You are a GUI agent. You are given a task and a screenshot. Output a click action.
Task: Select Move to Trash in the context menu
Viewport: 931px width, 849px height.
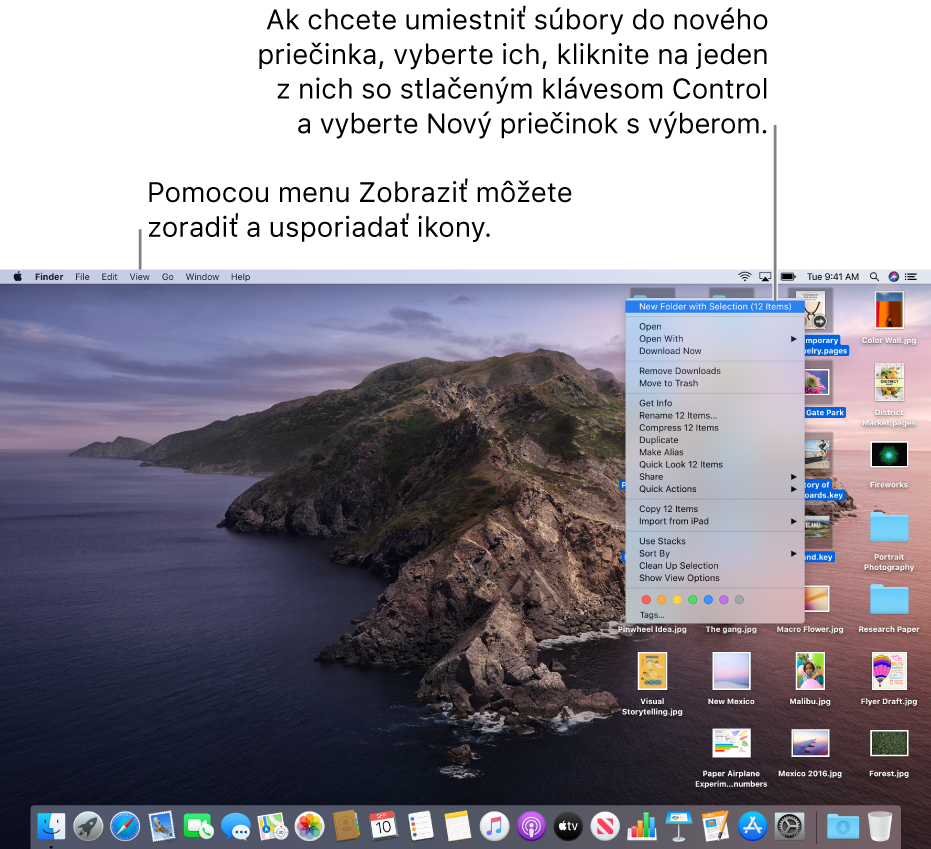click(x=715, y=383)
